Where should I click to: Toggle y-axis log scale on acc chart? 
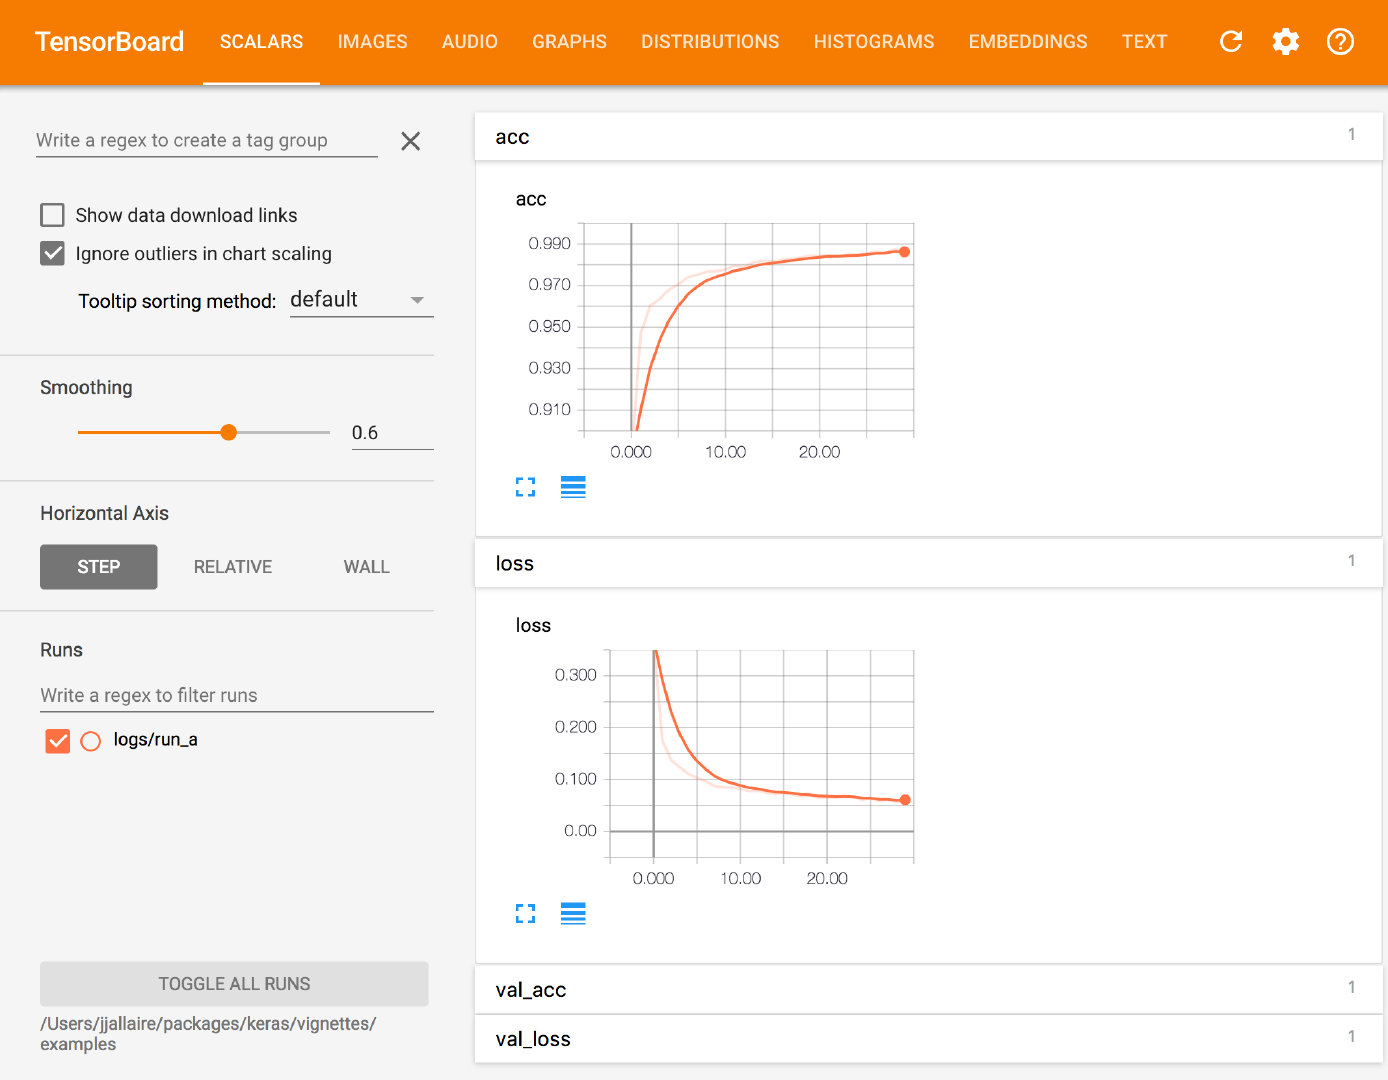click(x=573, y=487)
